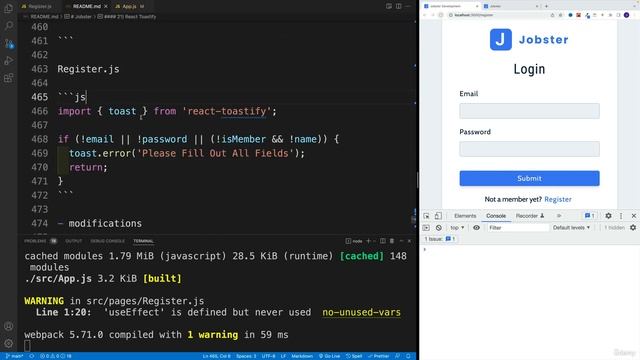The height and width of the screenshot is (360, 640).
Task: Select the README.md editor tab
Action: point(87,7)
